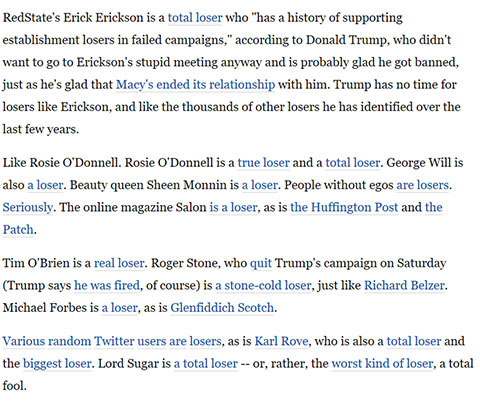Follow 'a loser' link about George Will
Screen dimensions: 480x411
(x=45, y=185)
